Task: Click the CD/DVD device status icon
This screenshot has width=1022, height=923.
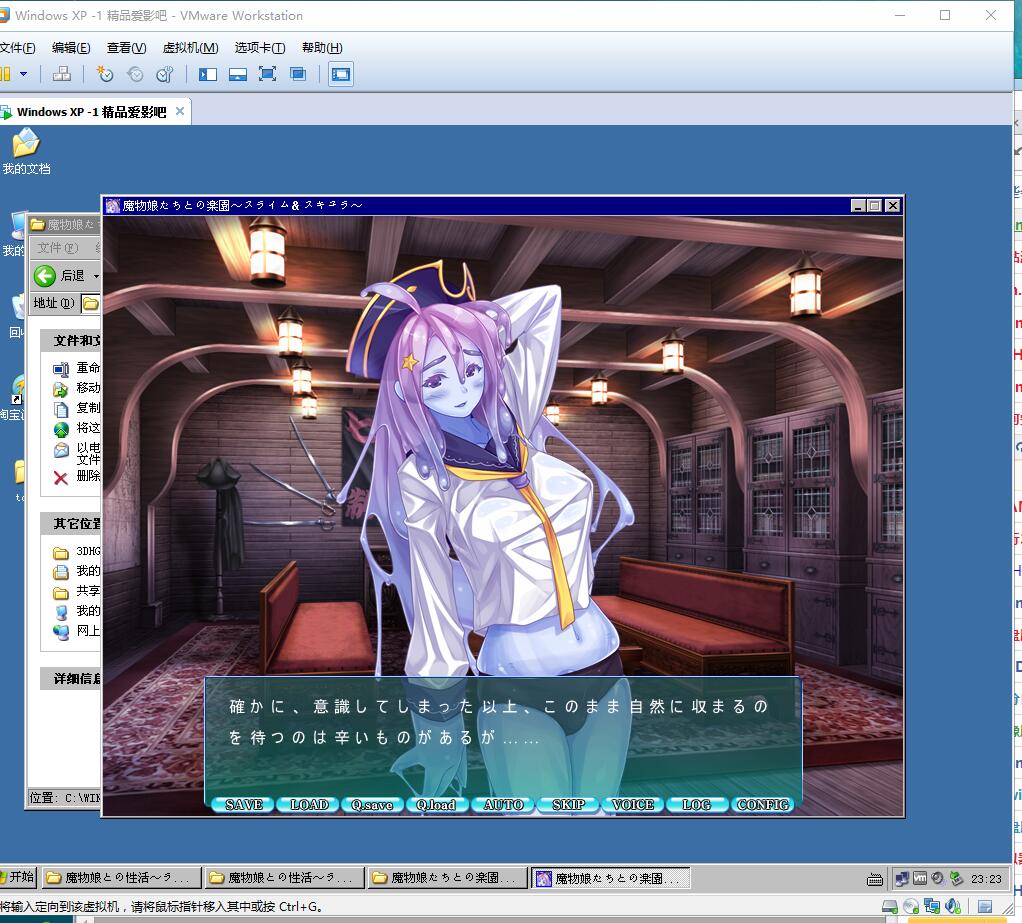Action: click(x=911, y=907)
